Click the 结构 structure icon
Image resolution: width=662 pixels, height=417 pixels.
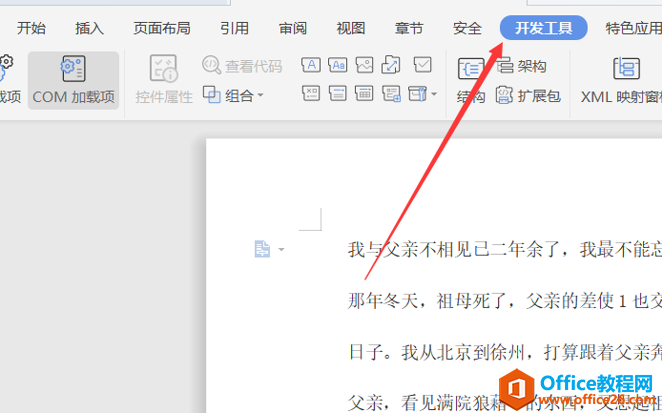point(470,80)
